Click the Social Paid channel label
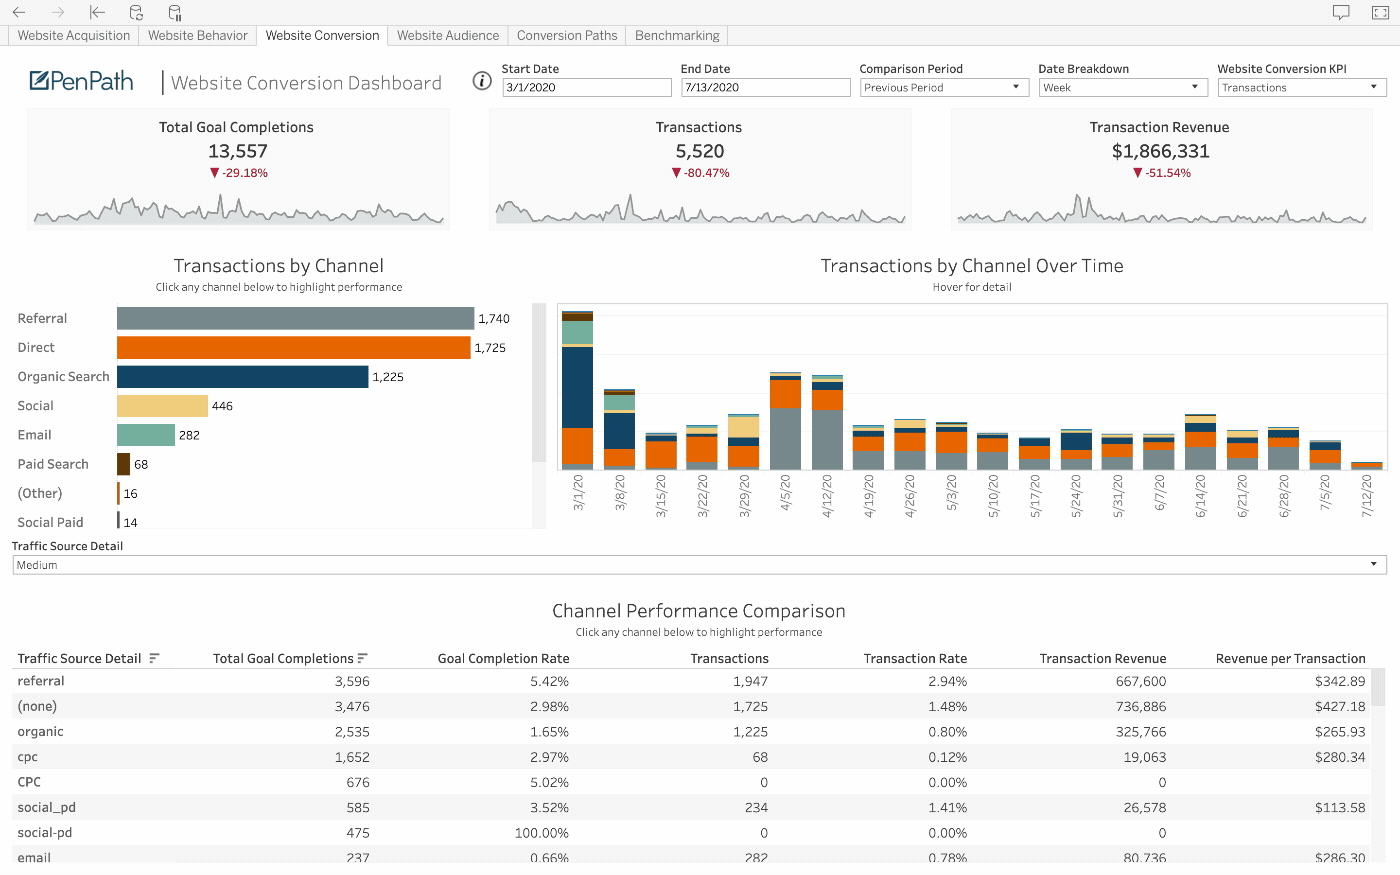1400x875 pixels. point(50,522)
